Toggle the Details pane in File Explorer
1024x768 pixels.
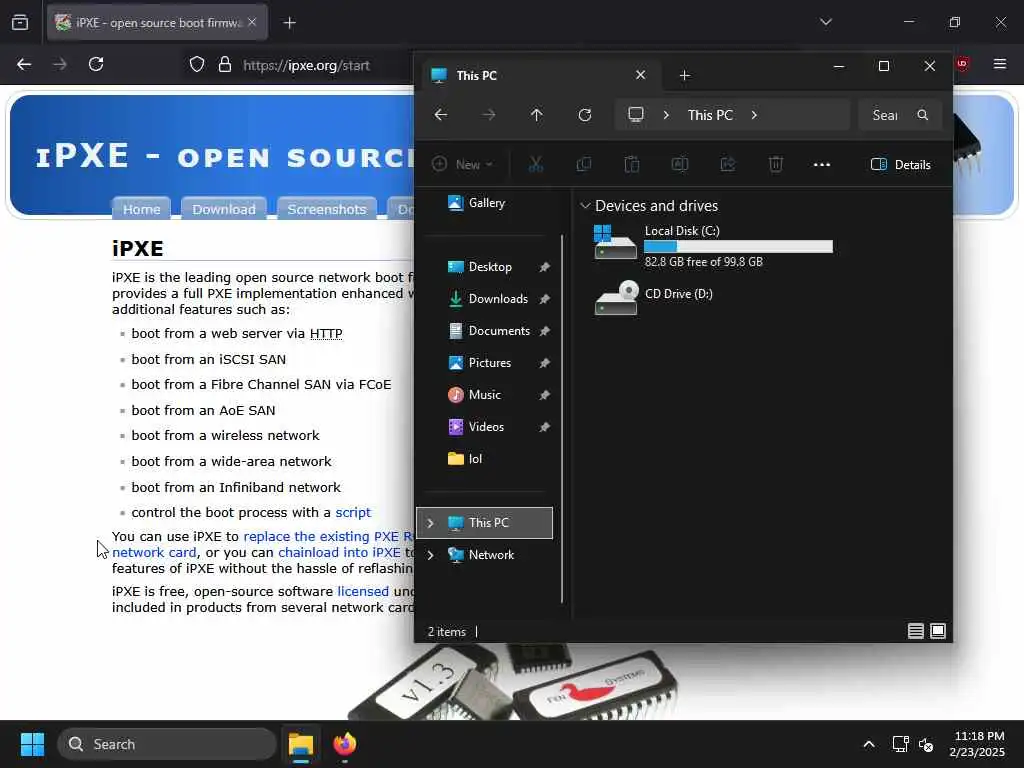[x=901, y=165]
